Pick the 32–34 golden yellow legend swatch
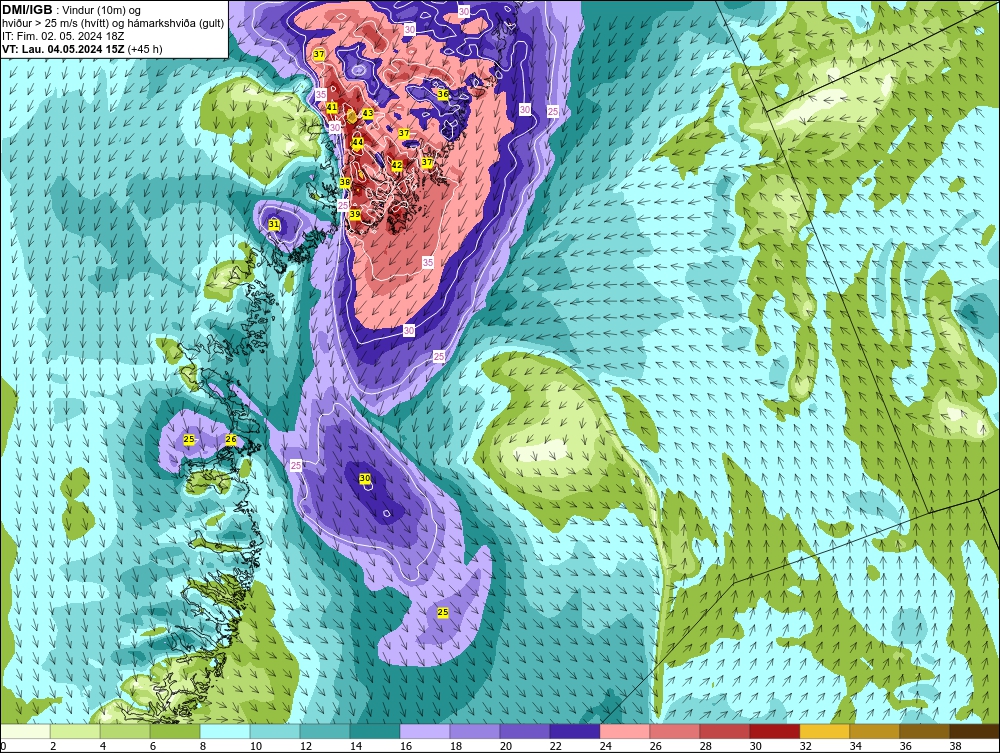 click(825, 731)
